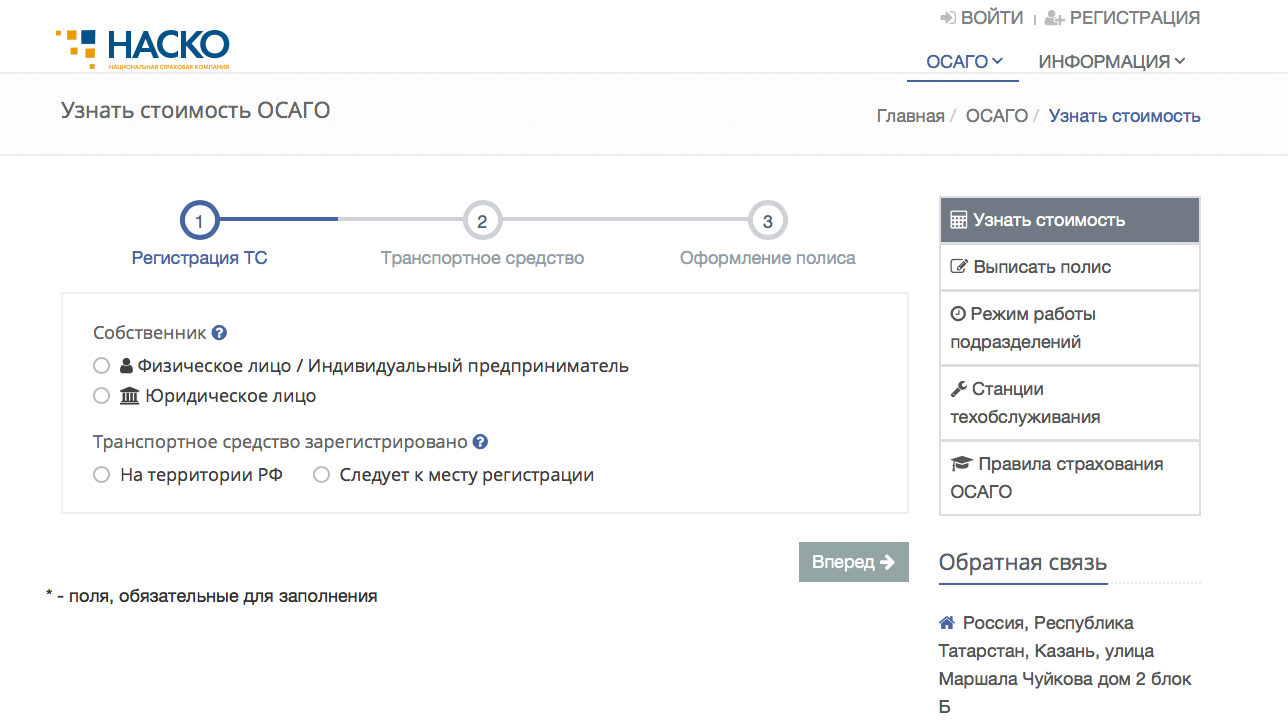This screenshot has width=1288, height=720.
Task: Click the help icon next to Собственник
Action: 219,333
